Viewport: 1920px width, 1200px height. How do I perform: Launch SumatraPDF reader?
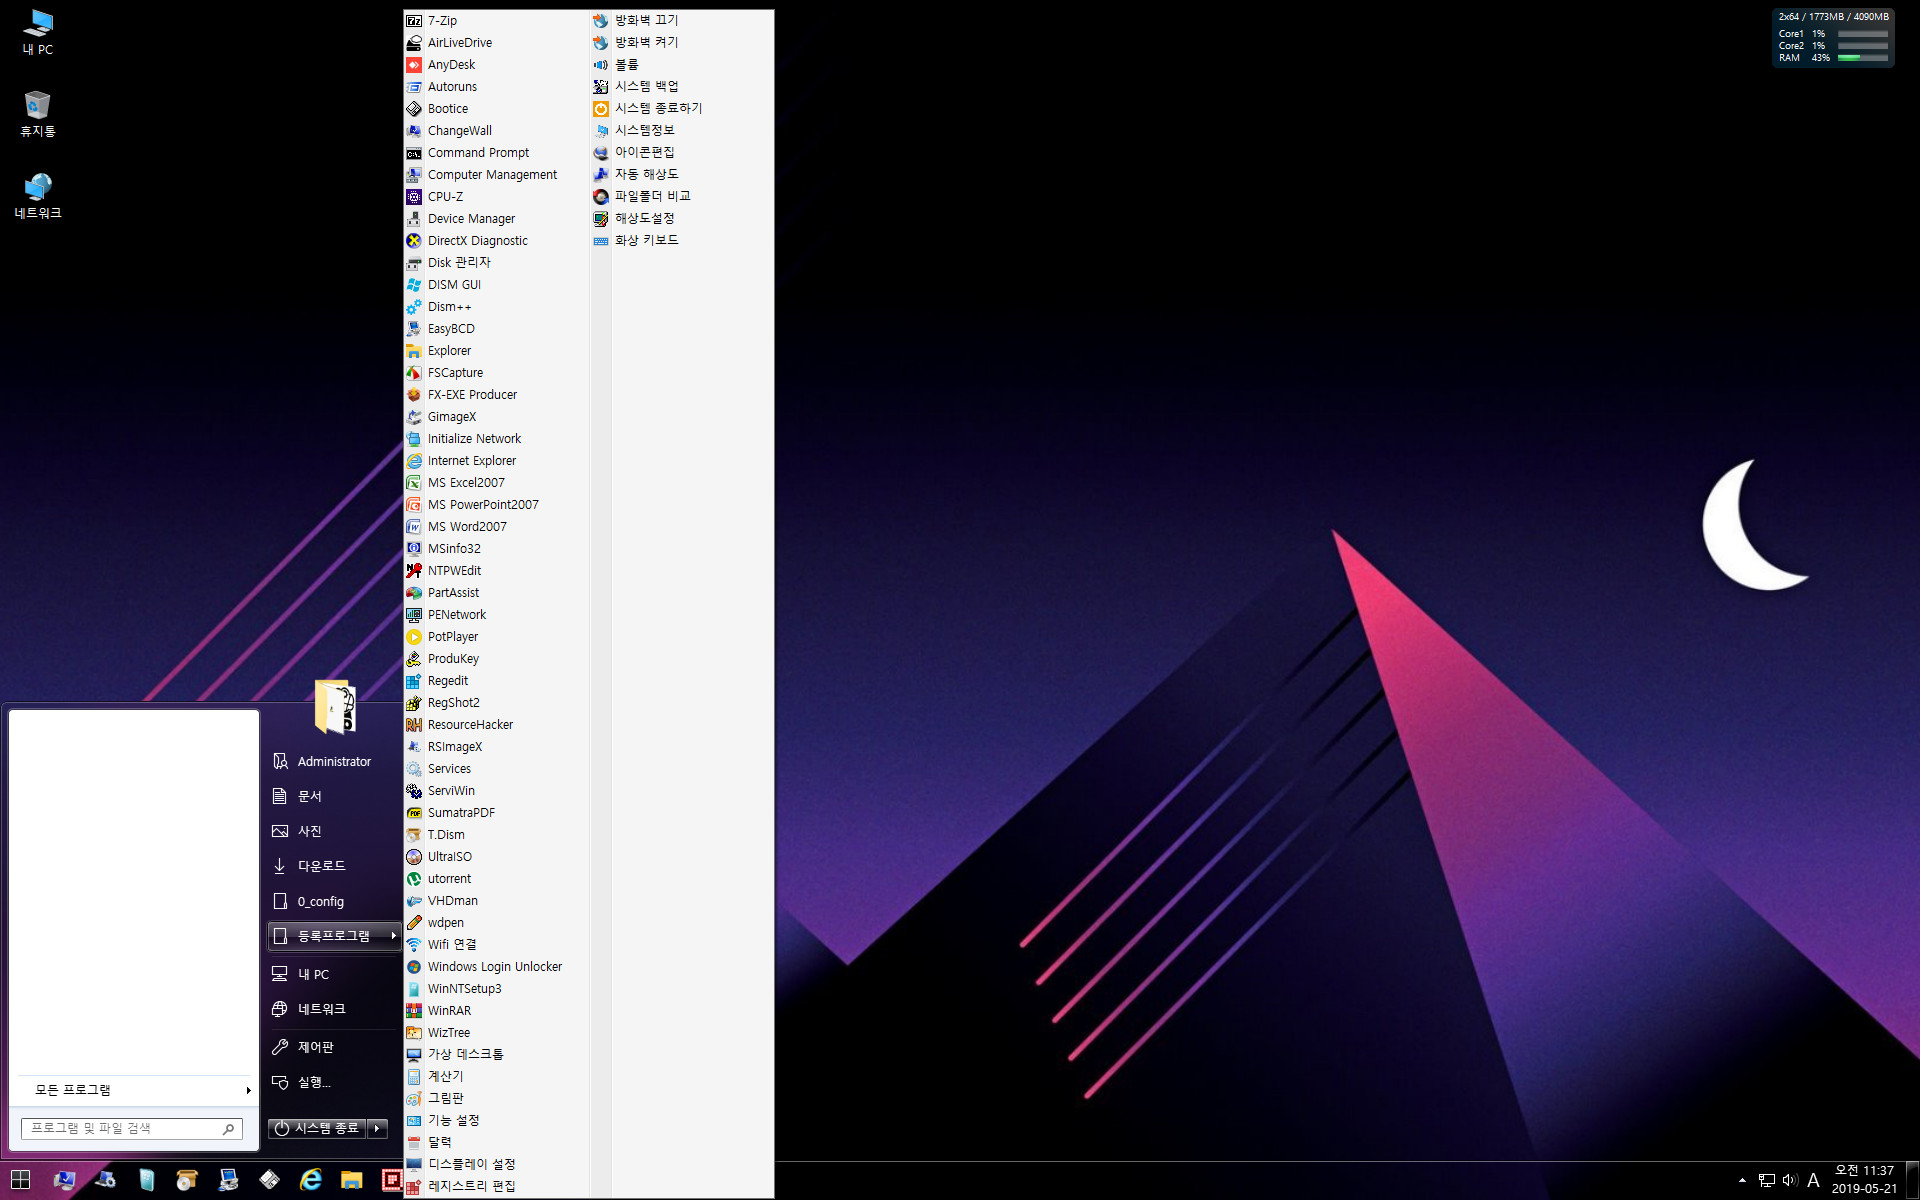(496, 813)
